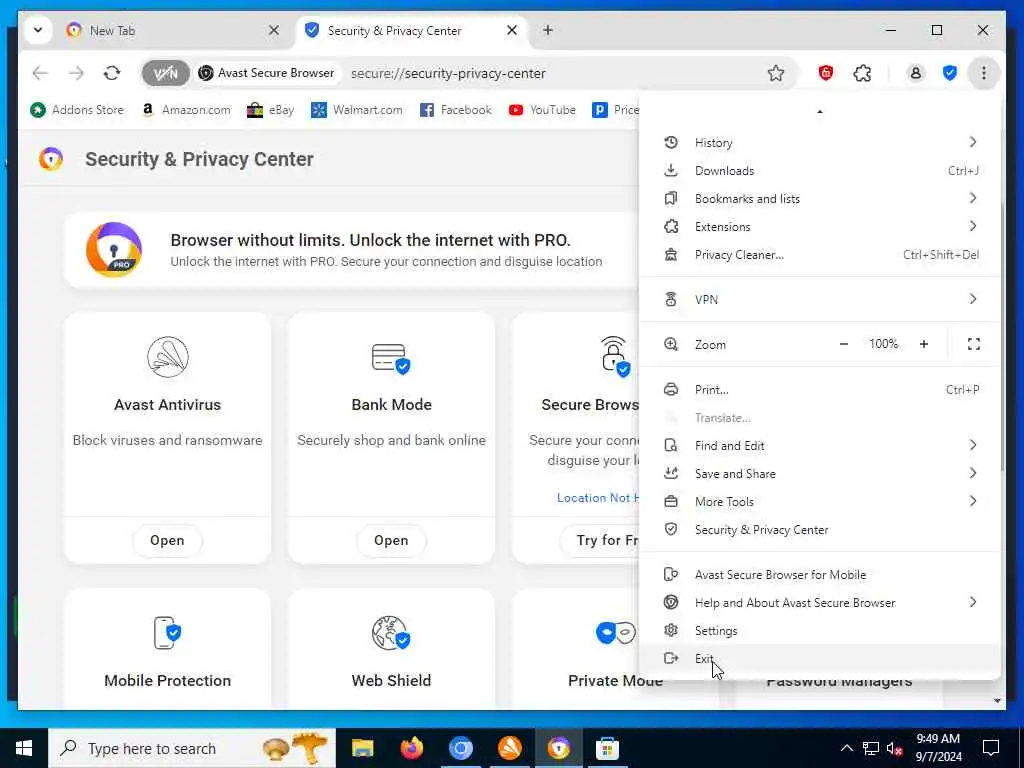
Task: Open the YouTube bookmark
Action: click(542, 110)
